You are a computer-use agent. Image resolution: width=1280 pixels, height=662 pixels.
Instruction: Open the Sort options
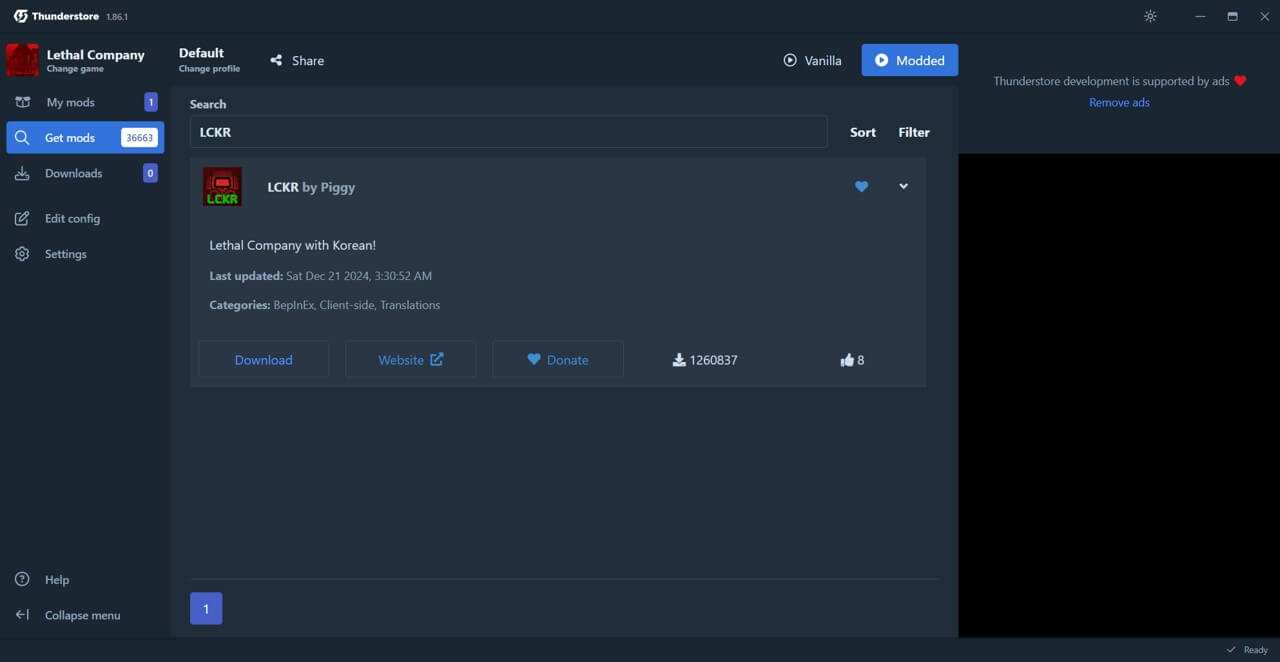point(863,132)
